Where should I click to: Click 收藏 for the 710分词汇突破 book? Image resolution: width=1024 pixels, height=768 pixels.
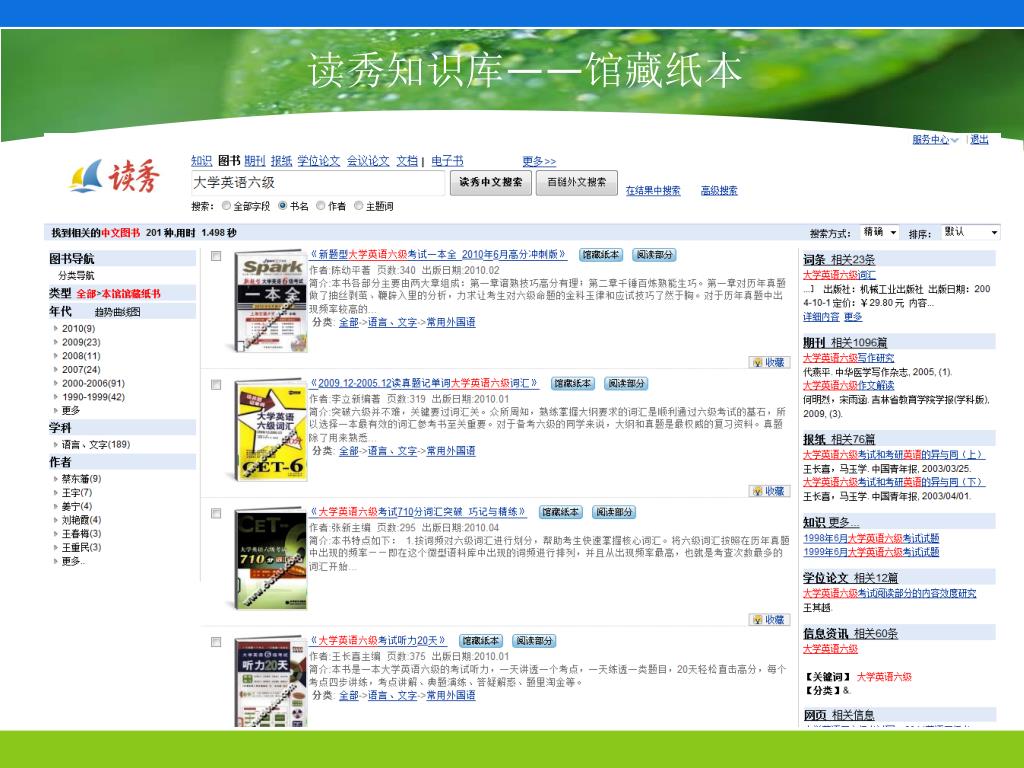[x=769, y=619]
